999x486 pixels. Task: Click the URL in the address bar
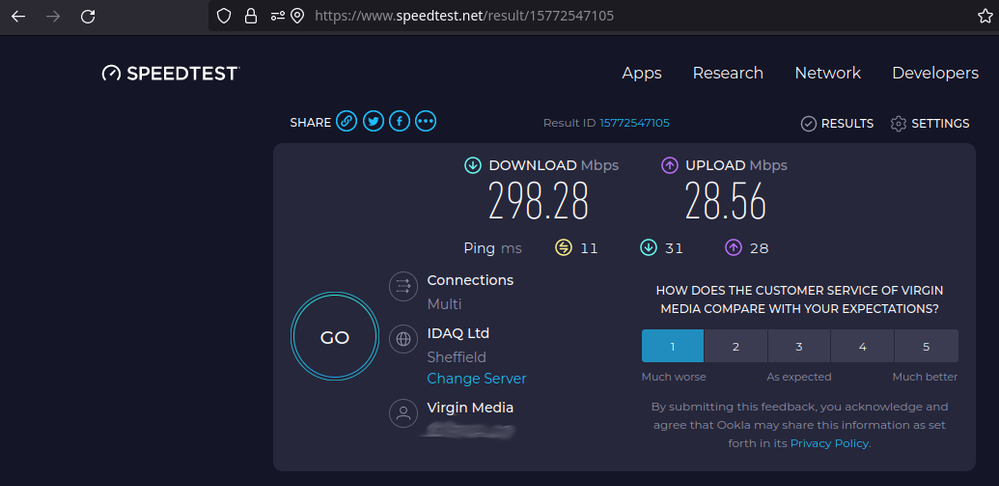tap(464, 16)
